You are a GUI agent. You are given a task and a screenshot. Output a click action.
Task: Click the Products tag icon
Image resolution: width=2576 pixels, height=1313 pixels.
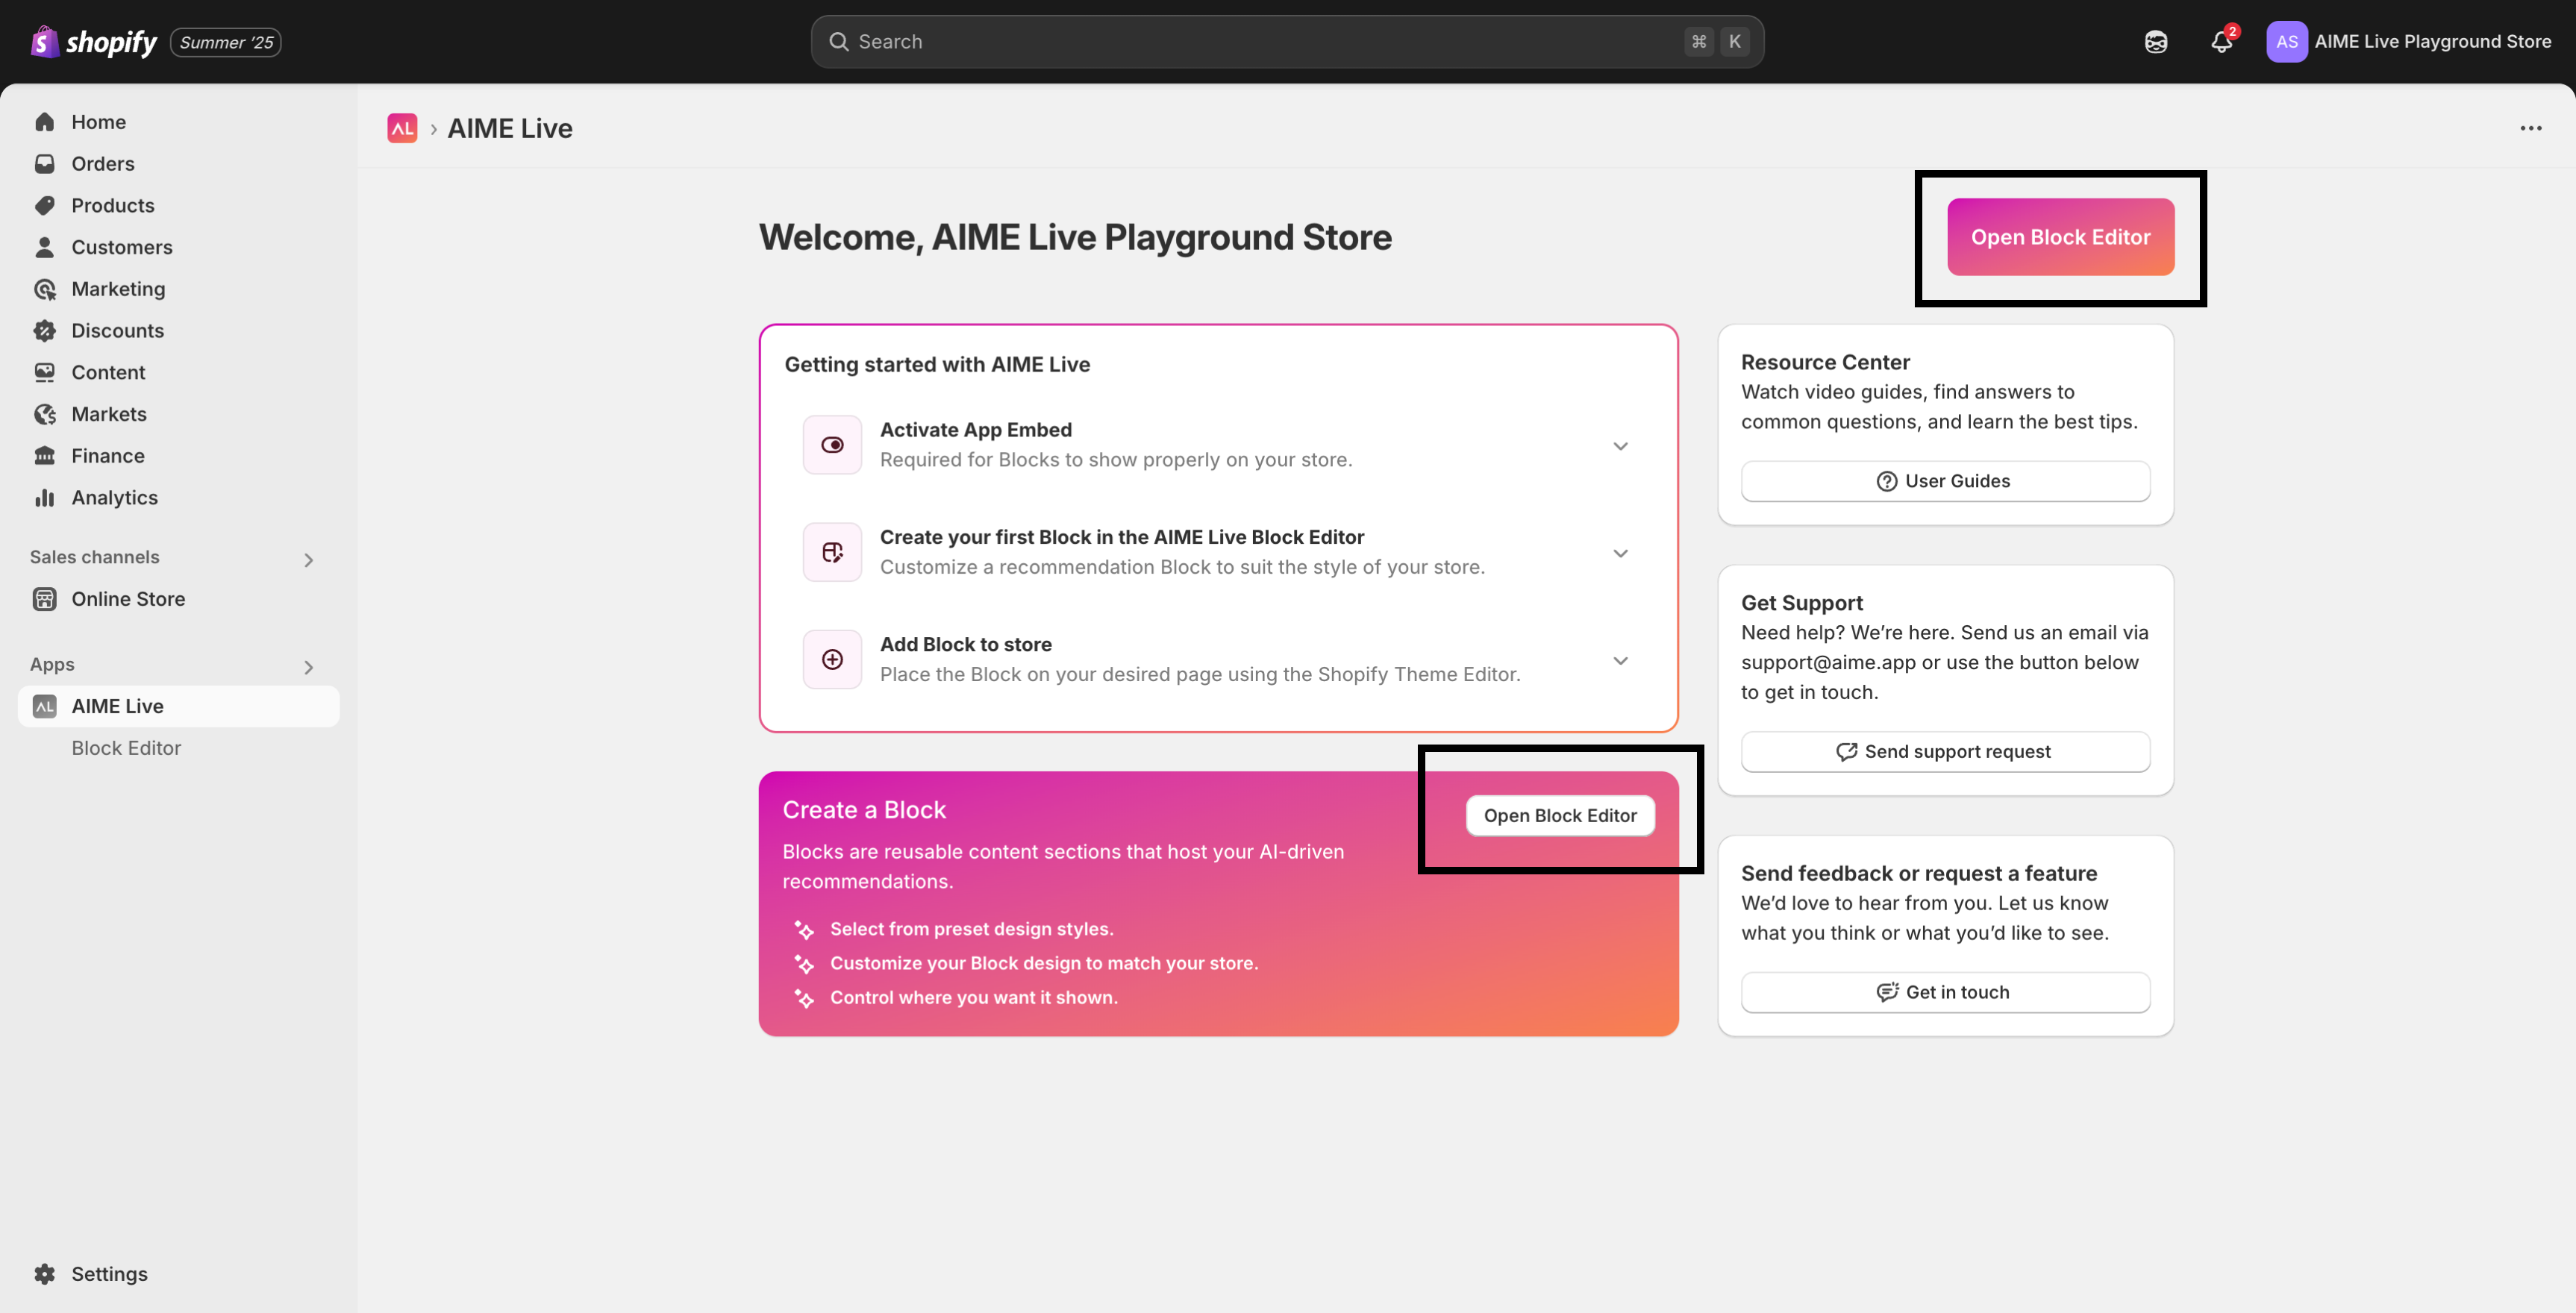(45, 205)
